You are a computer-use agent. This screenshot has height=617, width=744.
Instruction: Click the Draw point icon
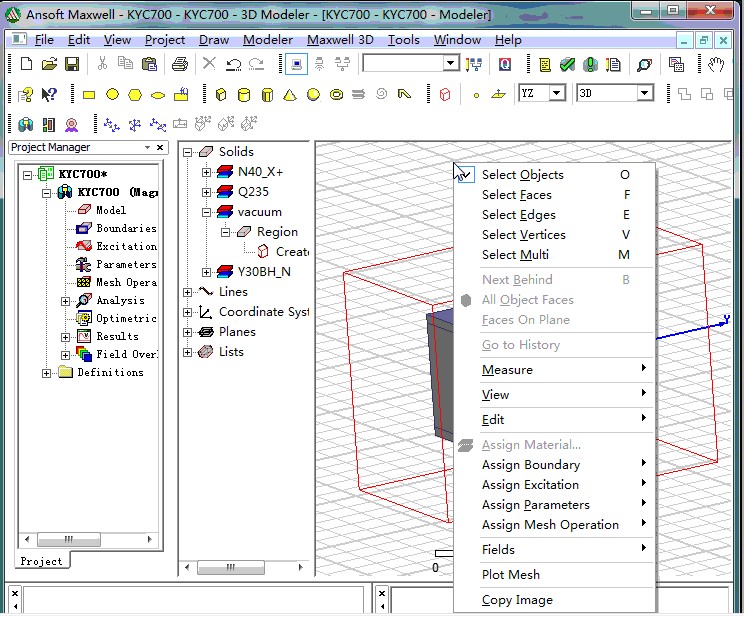476,95
